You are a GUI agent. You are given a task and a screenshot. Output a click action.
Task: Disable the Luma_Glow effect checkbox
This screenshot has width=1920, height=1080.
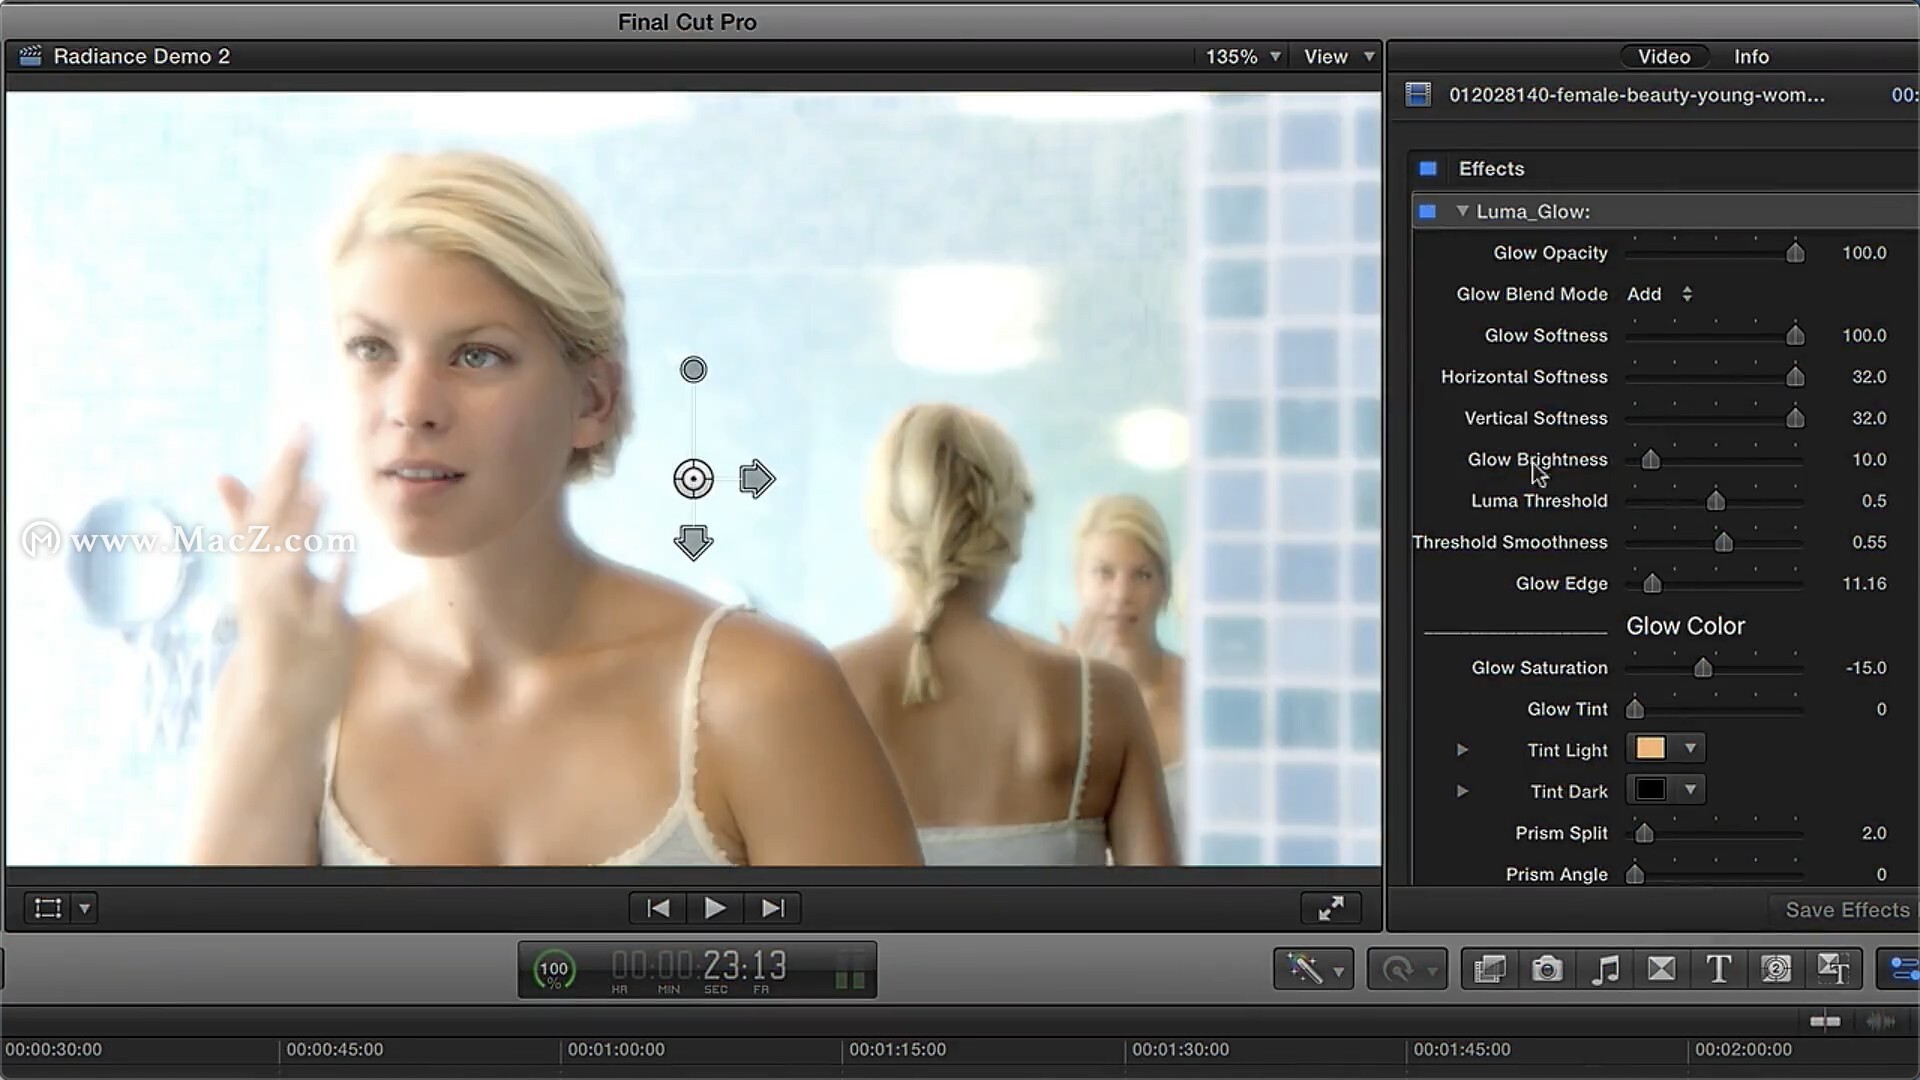(1428, 211)
